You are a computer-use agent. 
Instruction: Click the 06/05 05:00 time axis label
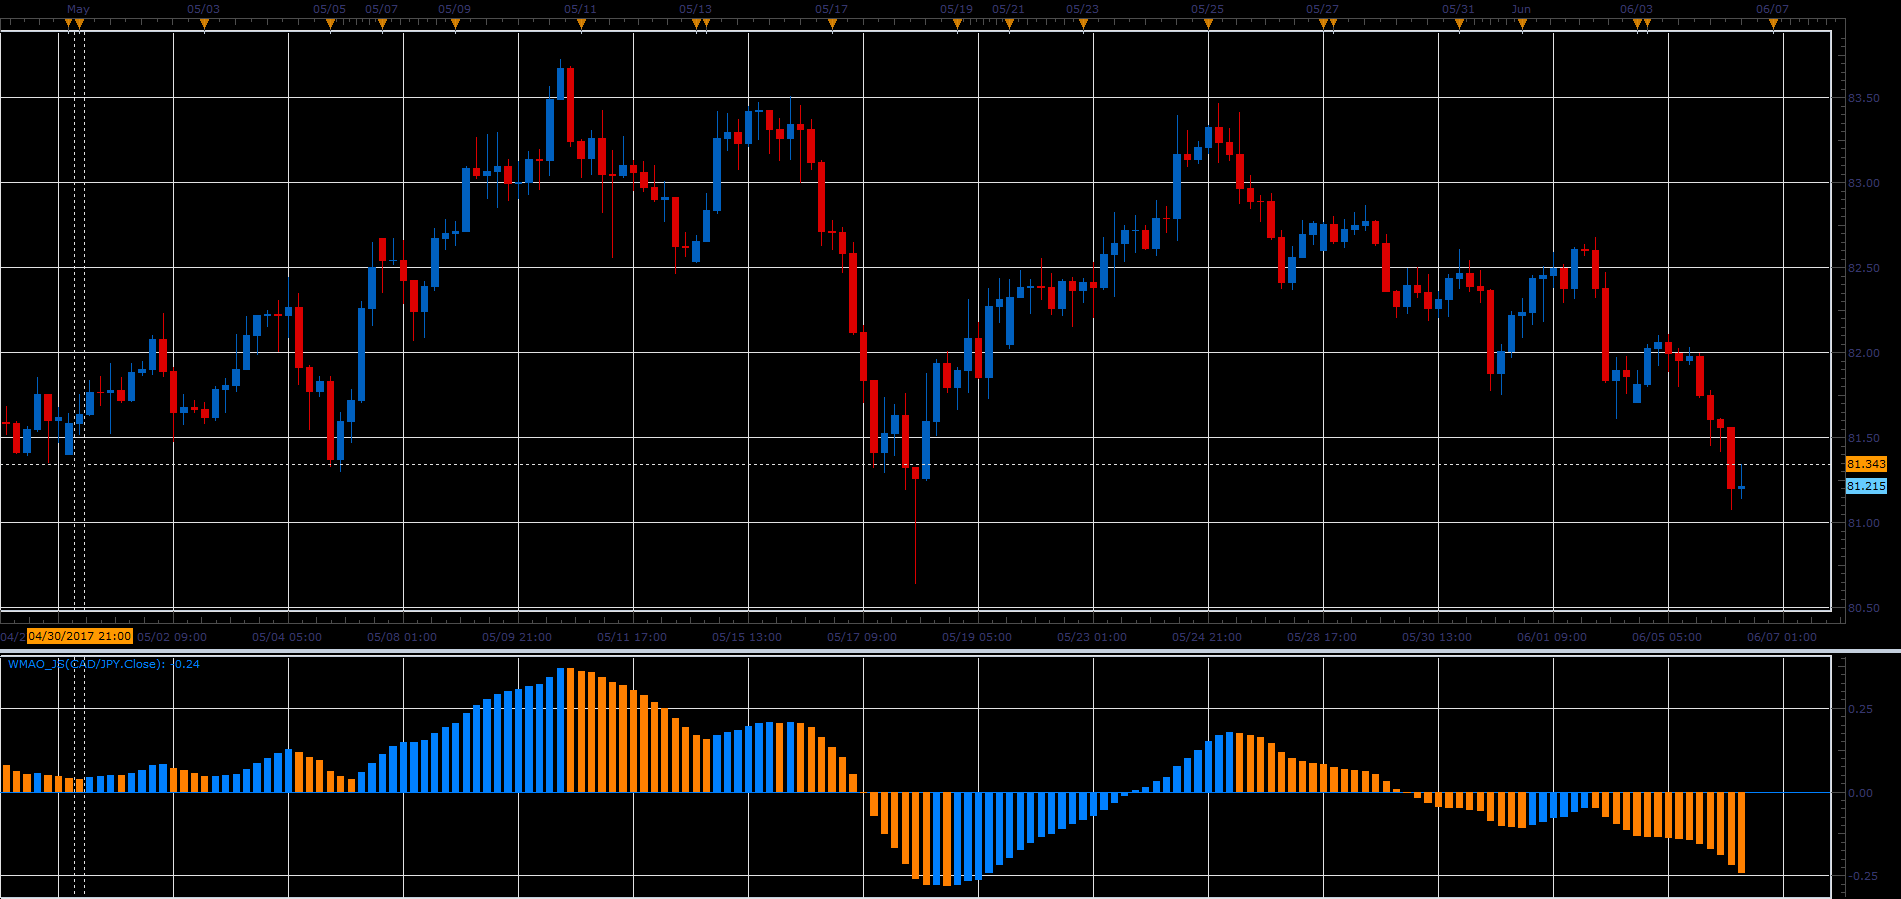[x=1667, y=637]
